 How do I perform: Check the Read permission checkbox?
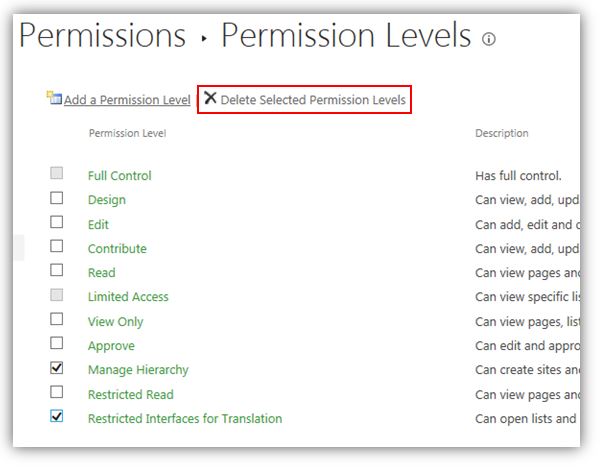[x=57, y=270]
